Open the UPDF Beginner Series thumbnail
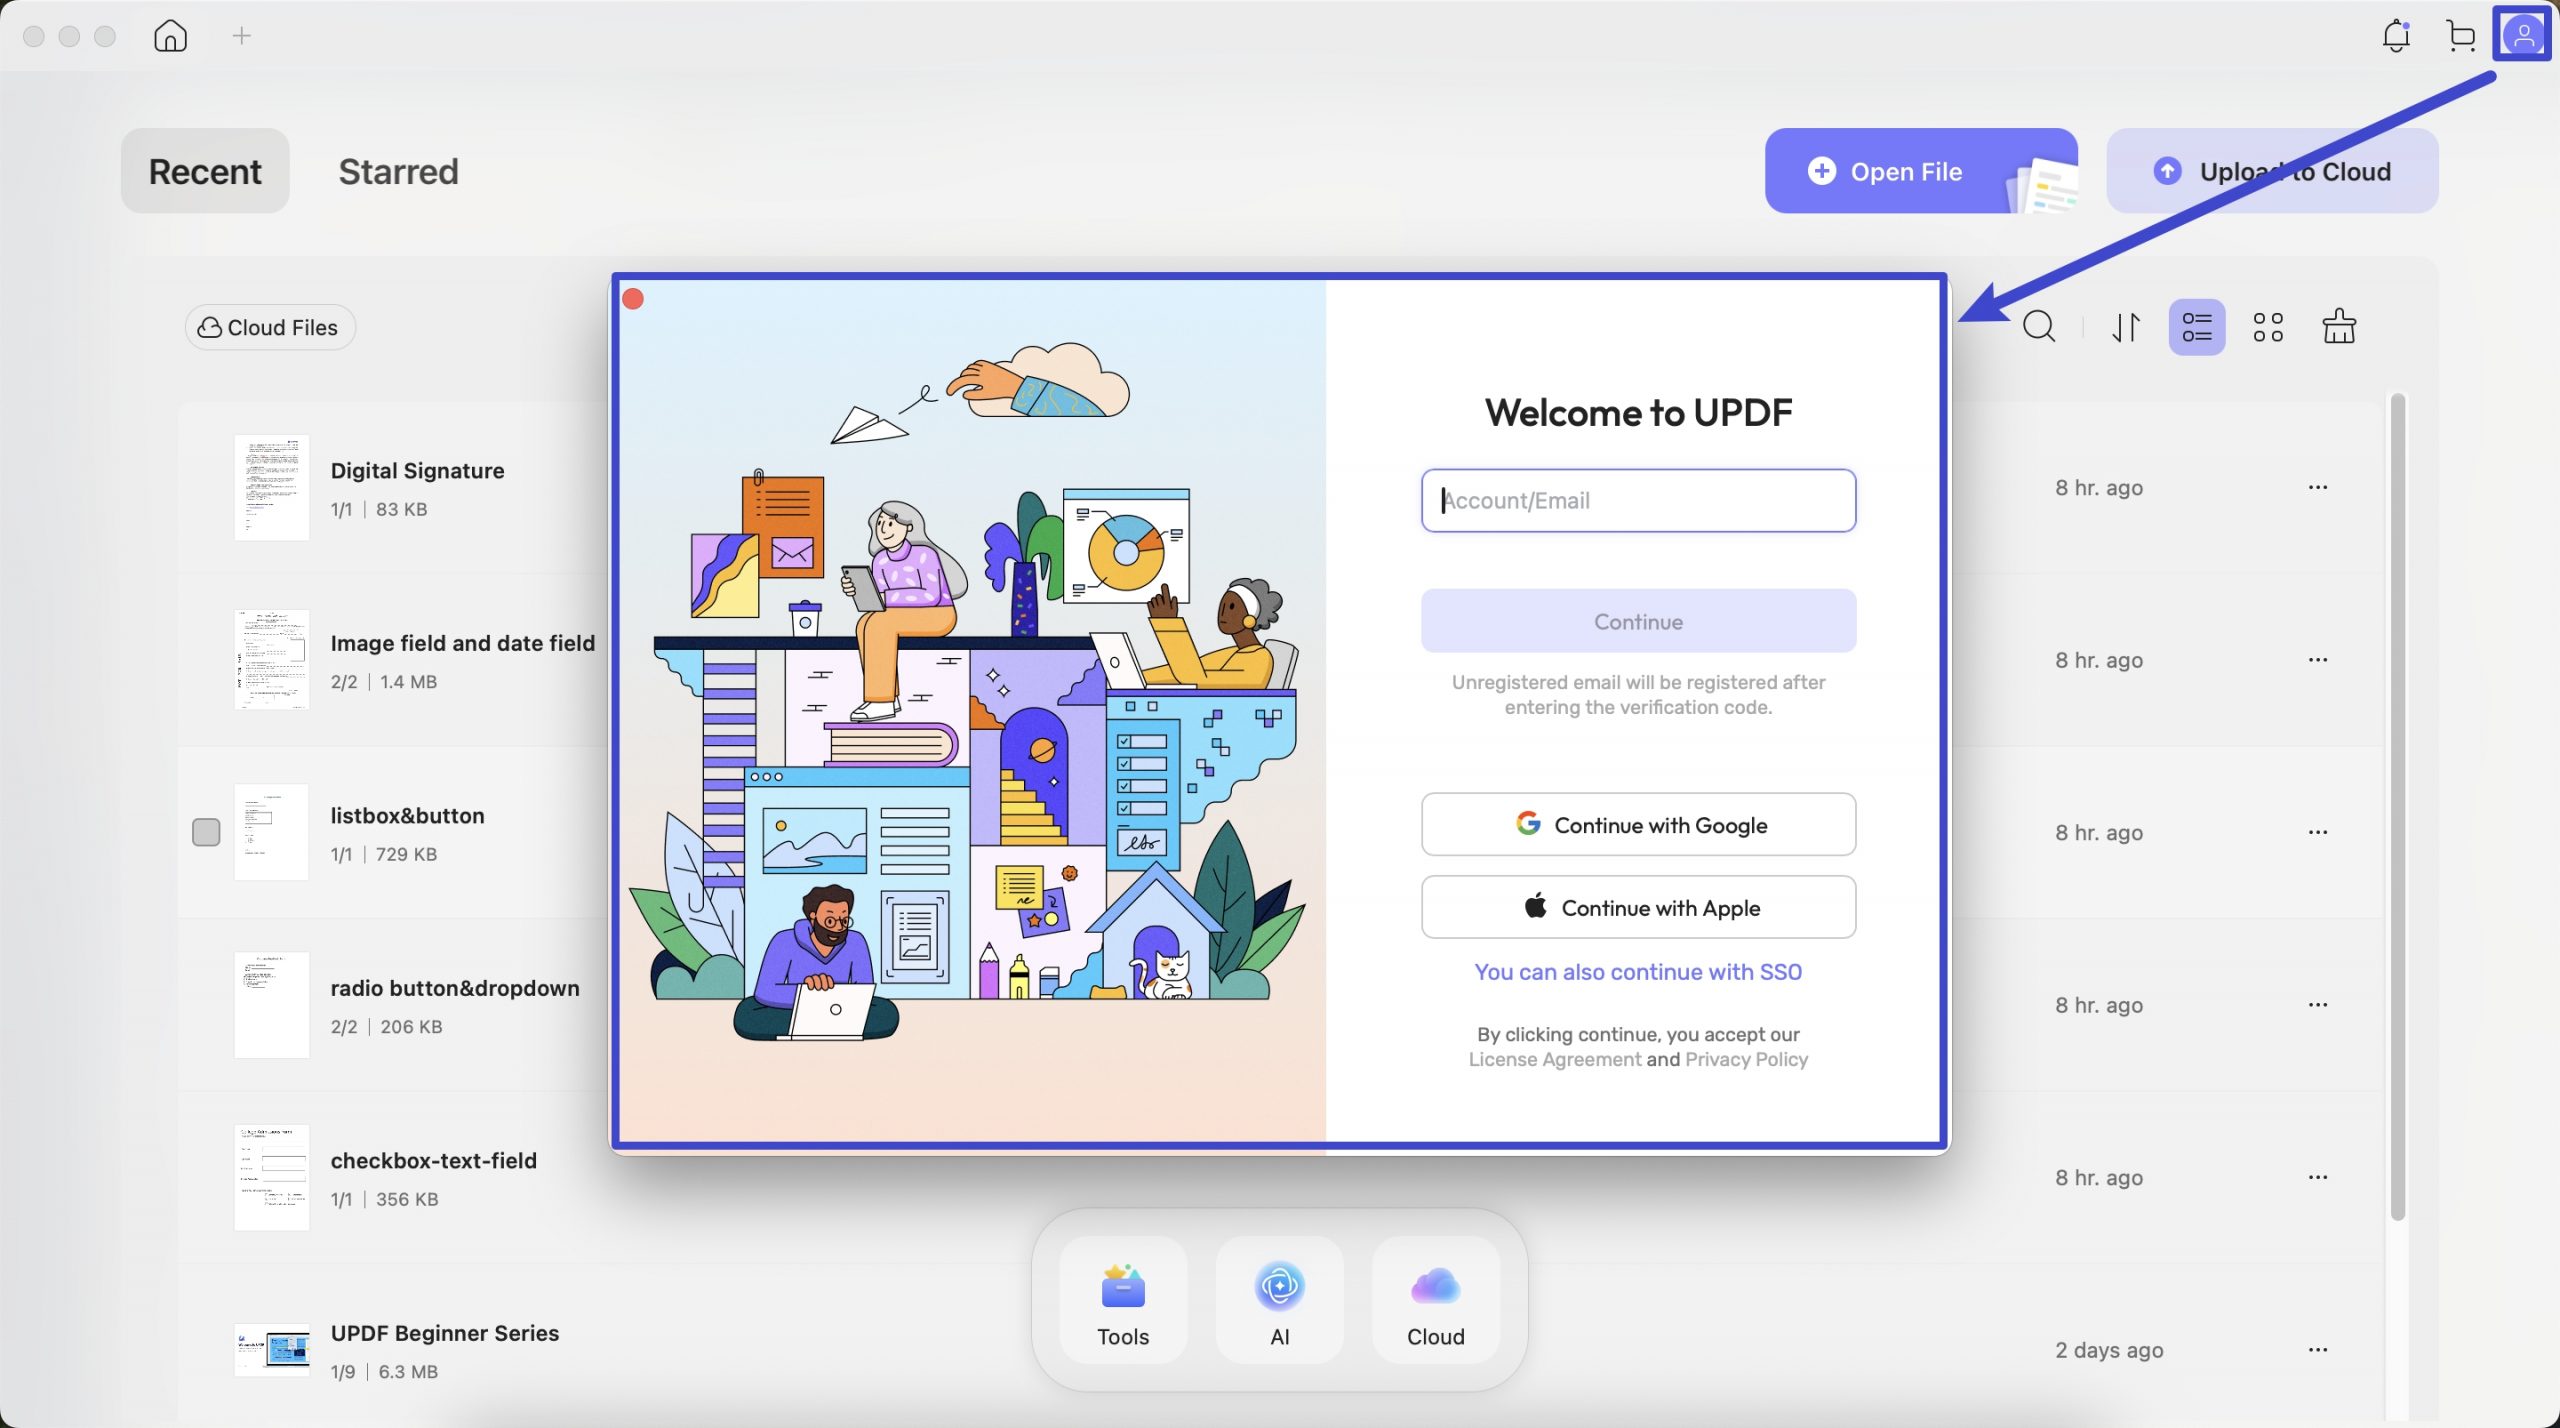2560x1428 pixels. tap(272, 1350)
